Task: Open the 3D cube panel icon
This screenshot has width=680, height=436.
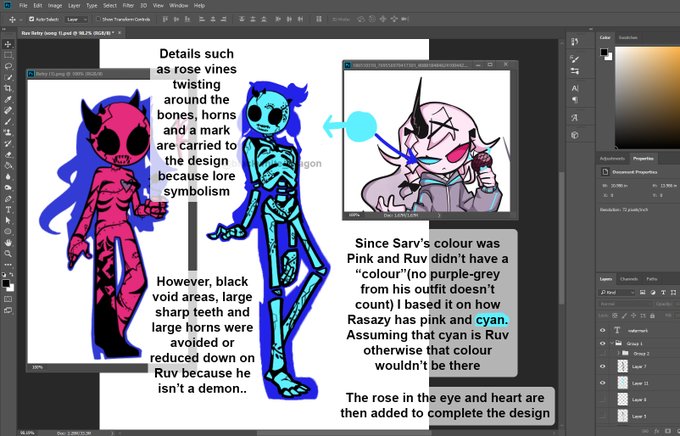Action: tap(575, 135)
